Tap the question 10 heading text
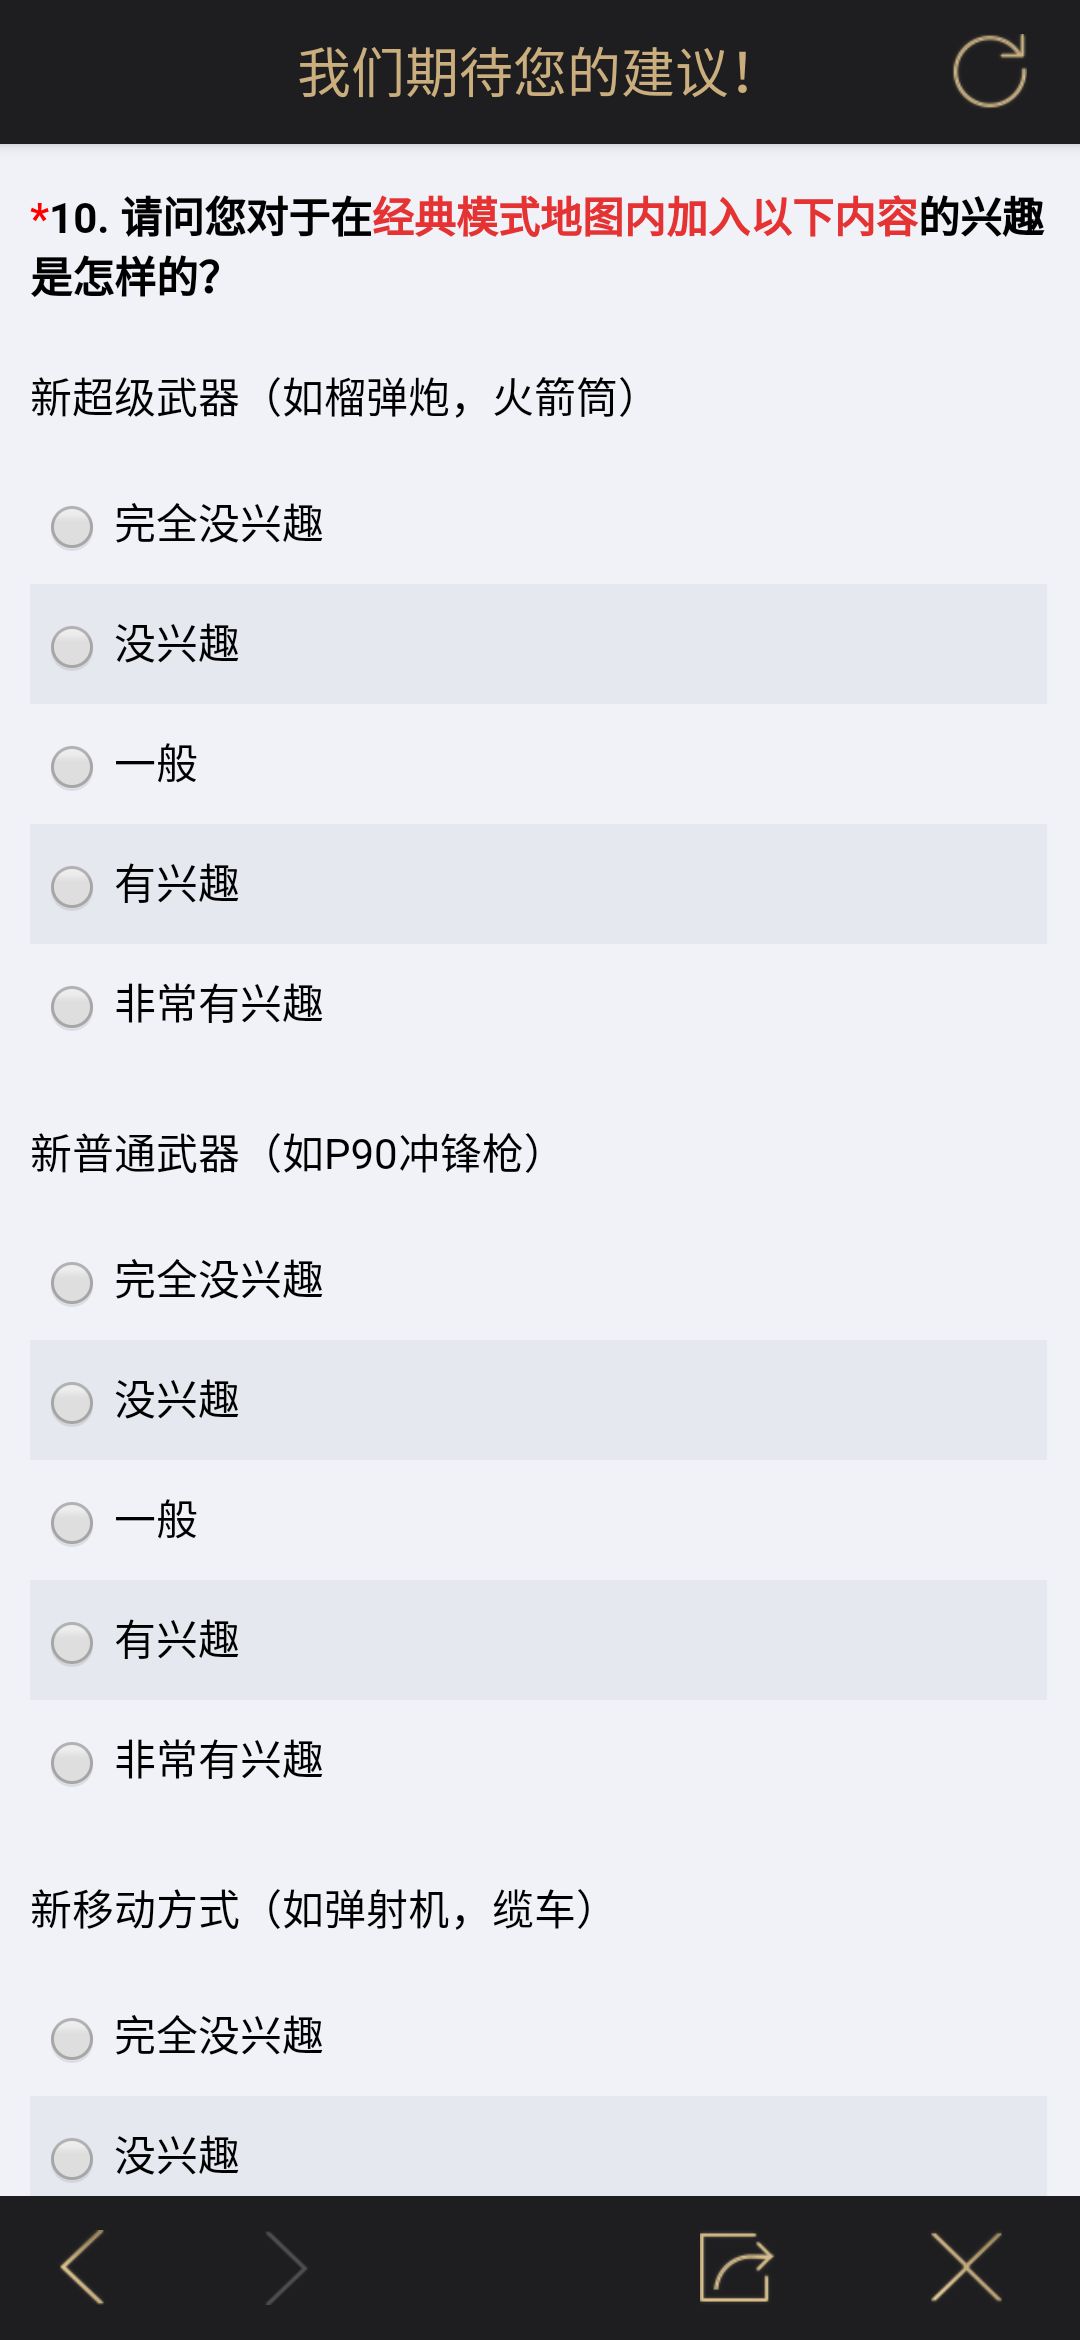 click(538, 246)
